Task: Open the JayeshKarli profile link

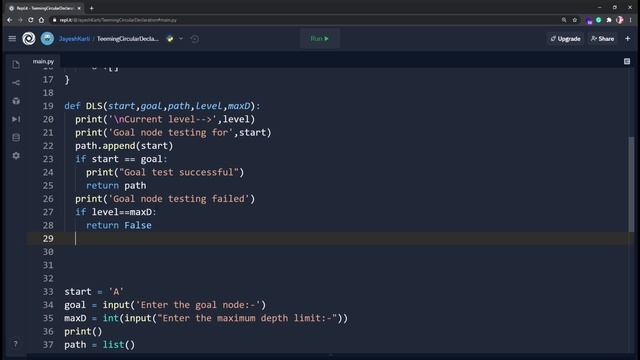Action: pos(74,39)
